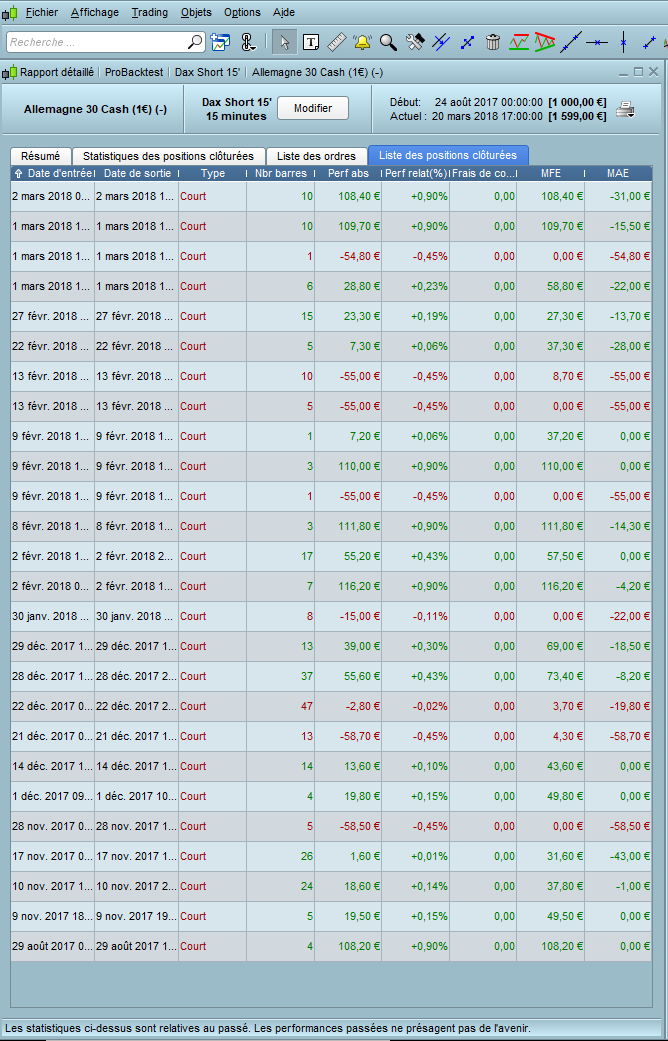Click the search magnifier in Recherche box
Screen dimensions: 668x1041
coord(195,42)
